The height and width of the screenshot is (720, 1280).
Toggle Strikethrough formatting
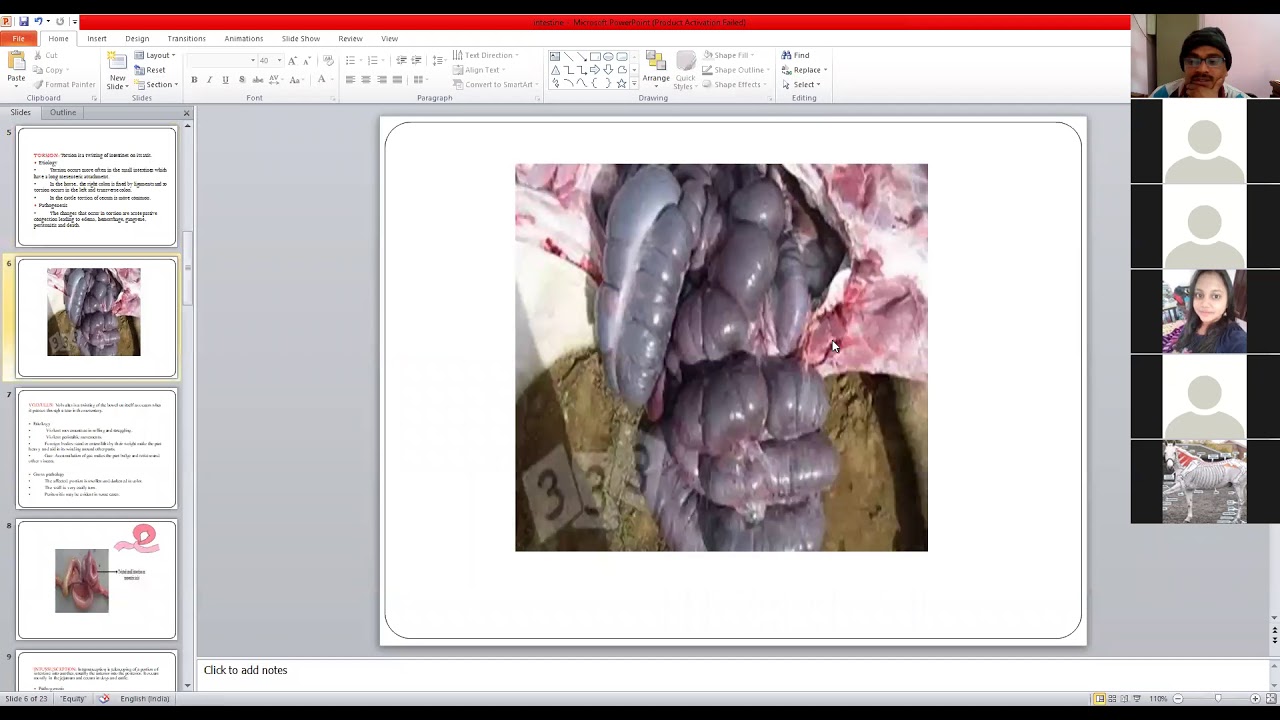[x=258, y=80]
